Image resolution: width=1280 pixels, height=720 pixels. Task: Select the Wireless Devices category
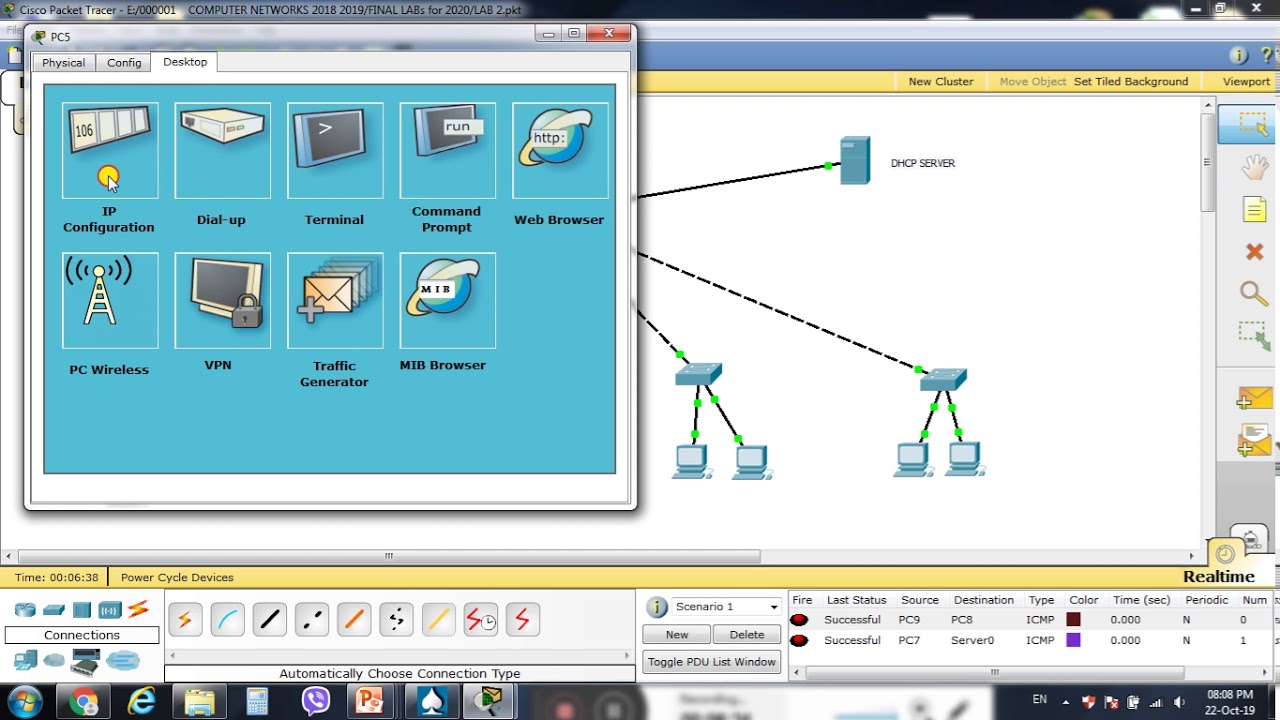(110, 610)
